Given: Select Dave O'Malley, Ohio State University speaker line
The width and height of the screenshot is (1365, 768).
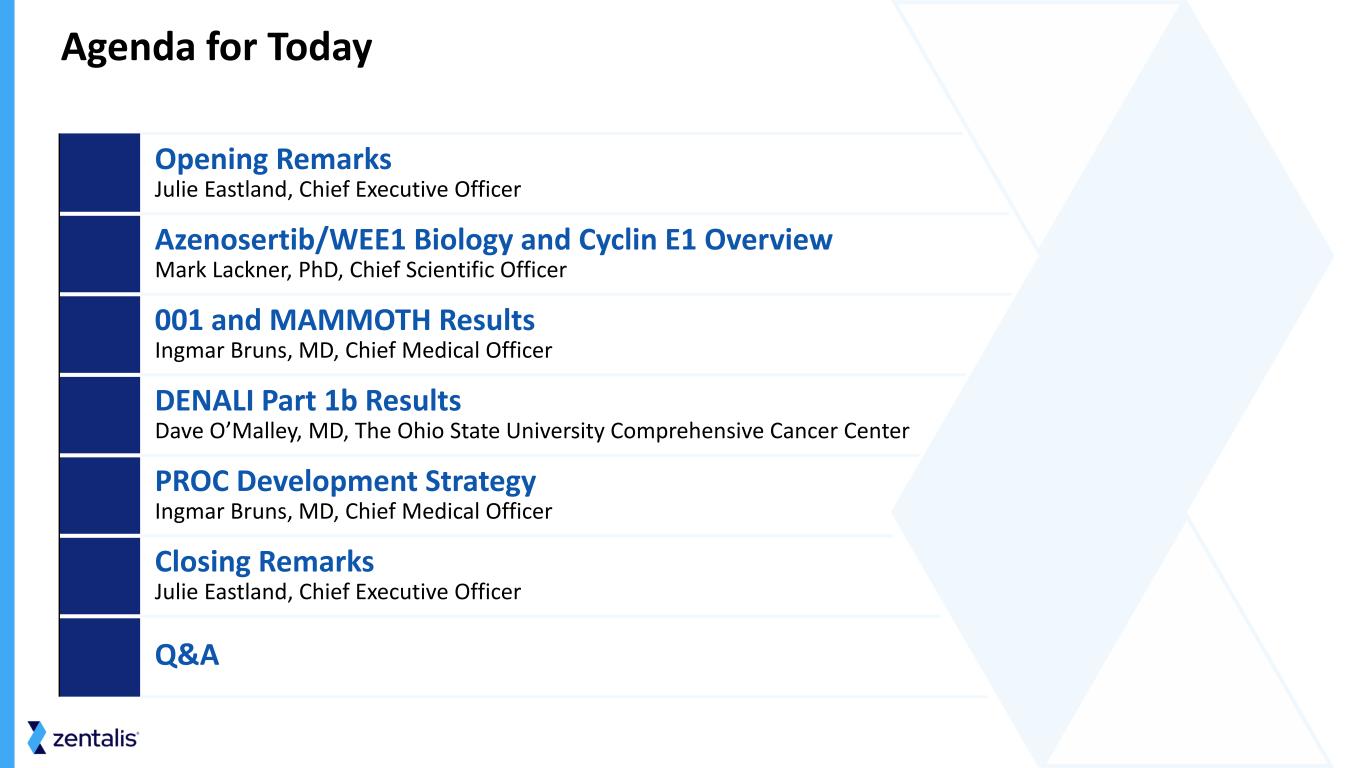Looking at the screenshot, I should click(531, 431).
